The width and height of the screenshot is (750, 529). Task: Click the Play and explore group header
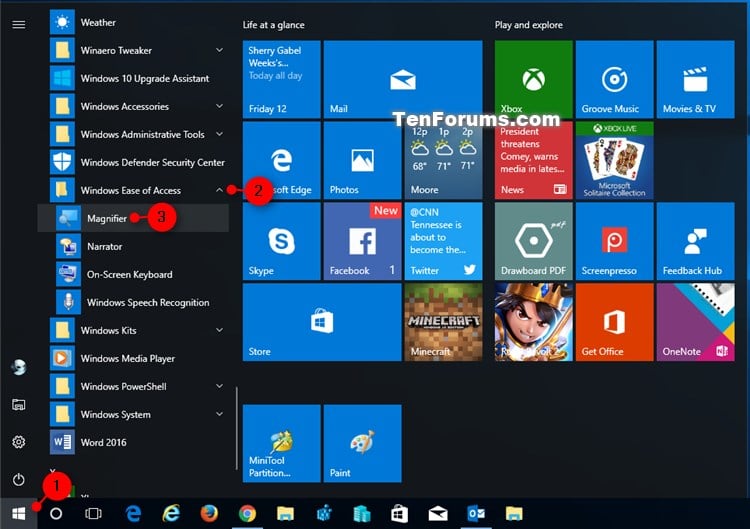[529, 25]
